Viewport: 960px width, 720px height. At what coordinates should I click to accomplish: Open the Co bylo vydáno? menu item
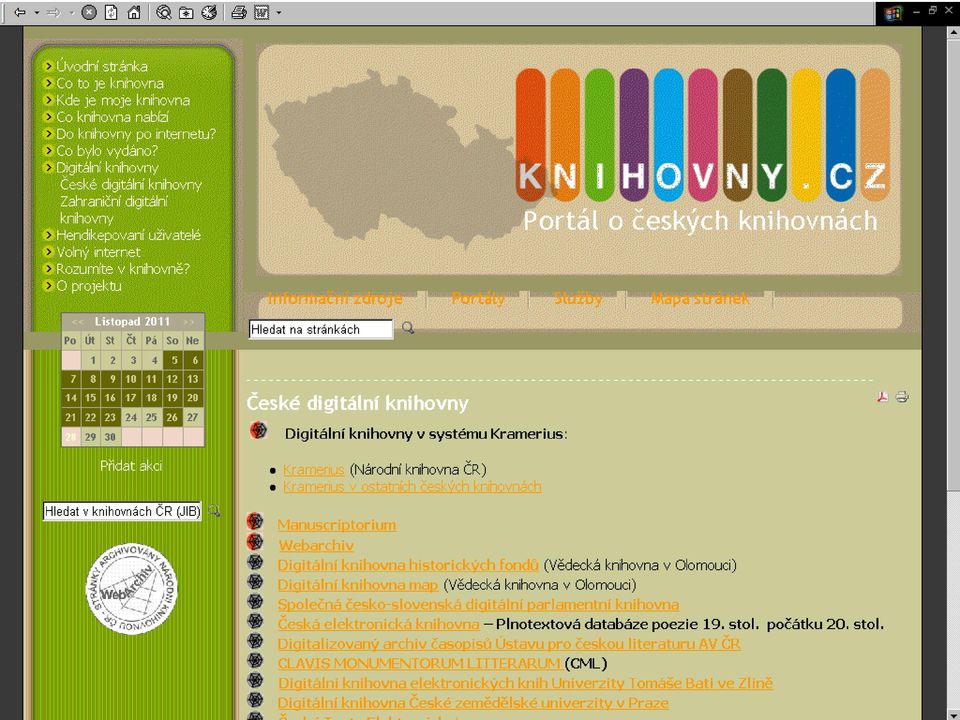click(x=107, y=151)
